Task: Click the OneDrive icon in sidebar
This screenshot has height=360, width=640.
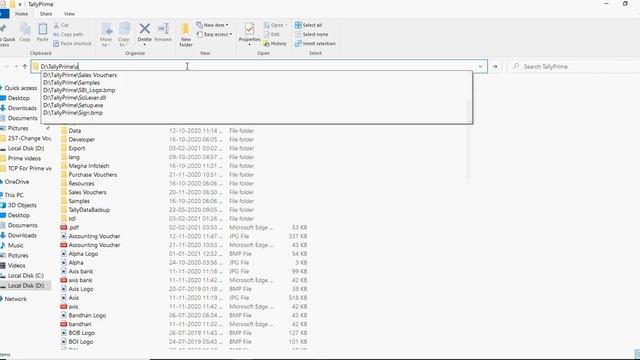Action: pyautogui.click(x=2, y=182)
